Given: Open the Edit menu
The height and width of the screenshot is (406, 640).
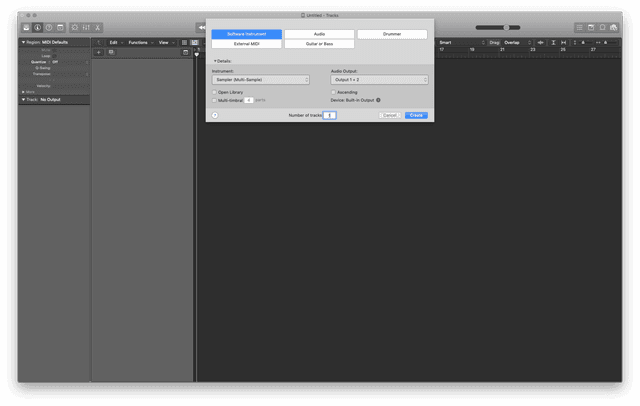Looking at the screenshot, I should click(x=116, y=42).
